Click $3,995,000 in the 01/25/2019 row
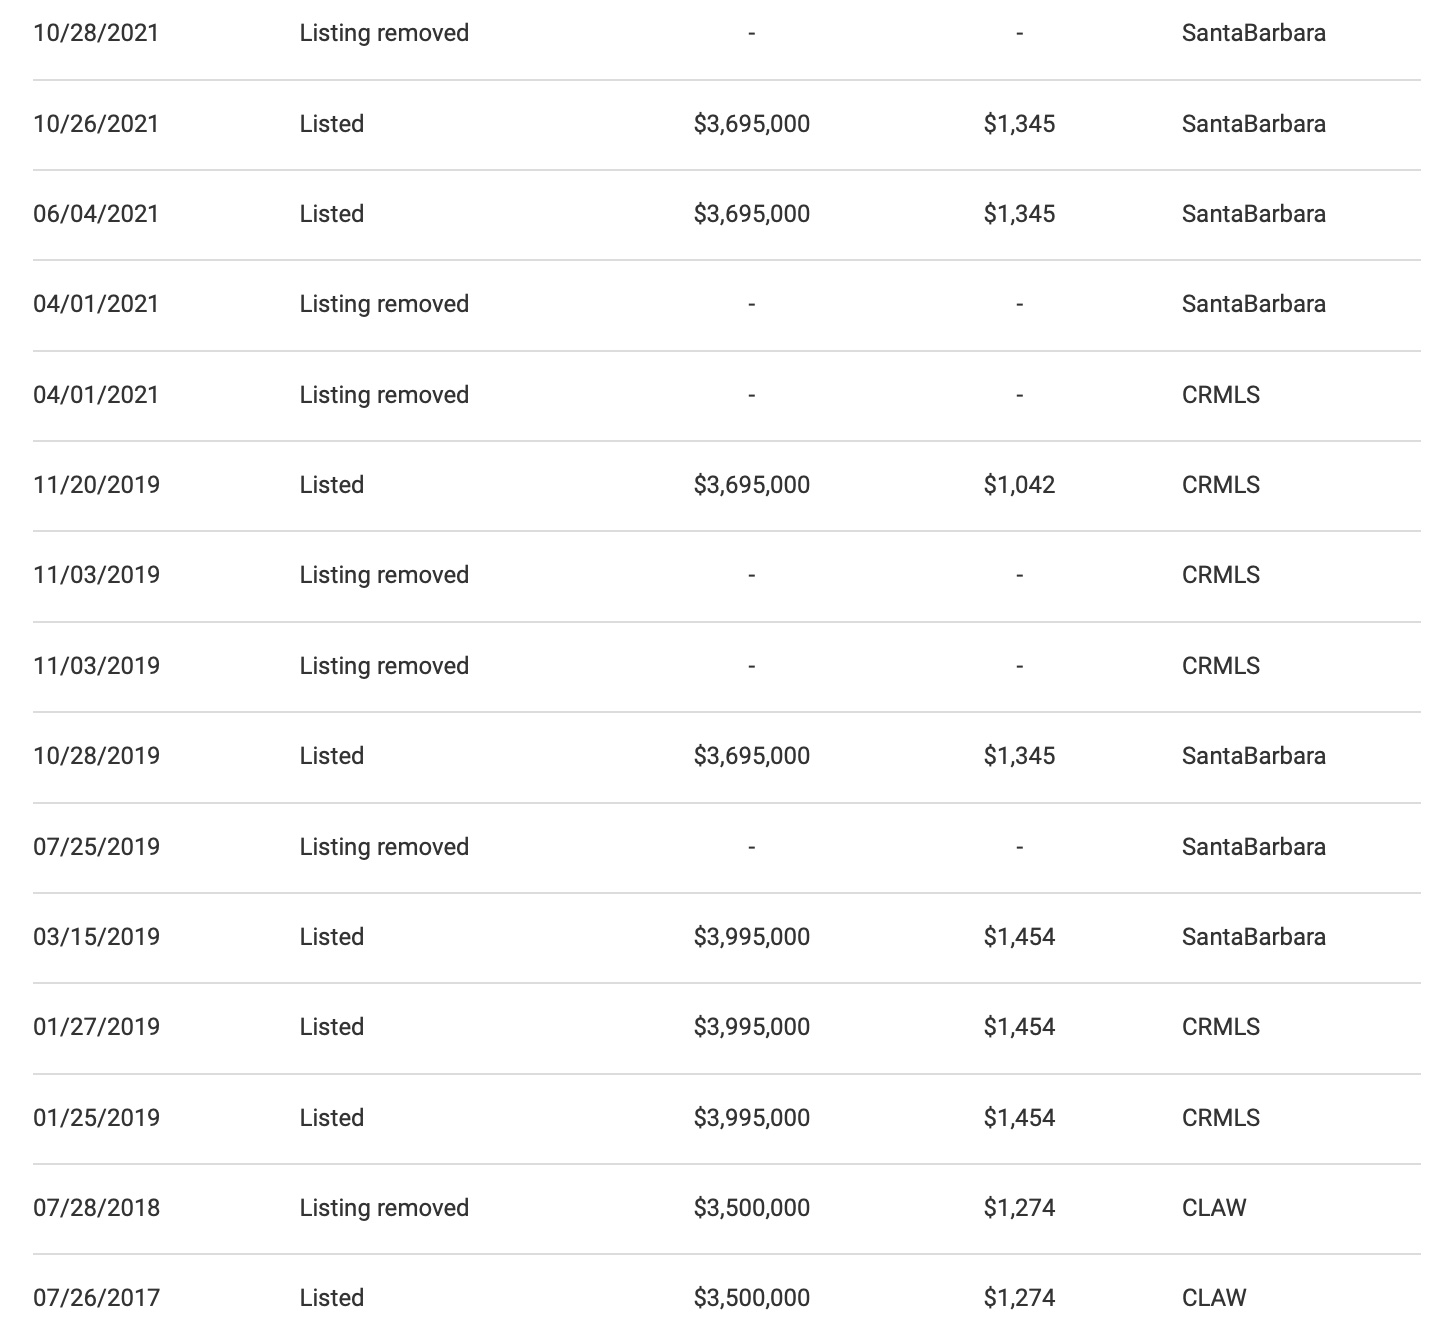Screen dimensions: 1440x1338 (751, 1118)
